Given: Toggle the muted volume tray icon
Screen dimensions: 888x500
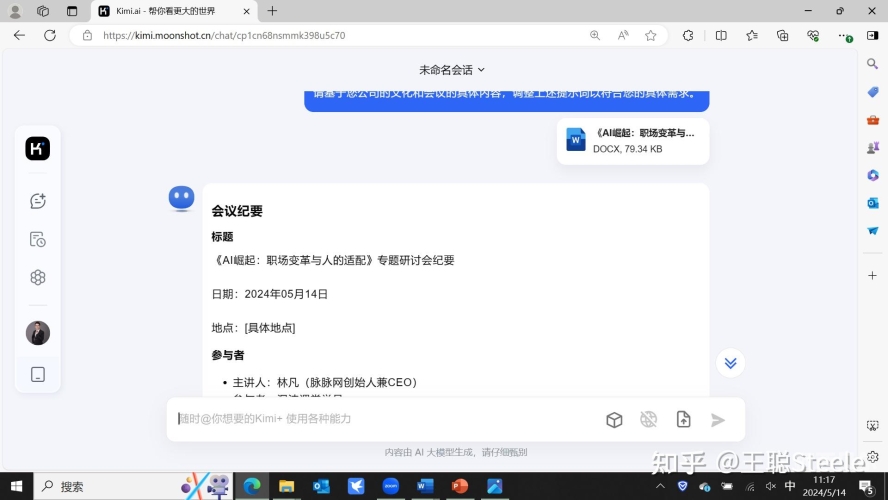Looking at the screenshot, I should pyautogui.click(x=770, y=486).
